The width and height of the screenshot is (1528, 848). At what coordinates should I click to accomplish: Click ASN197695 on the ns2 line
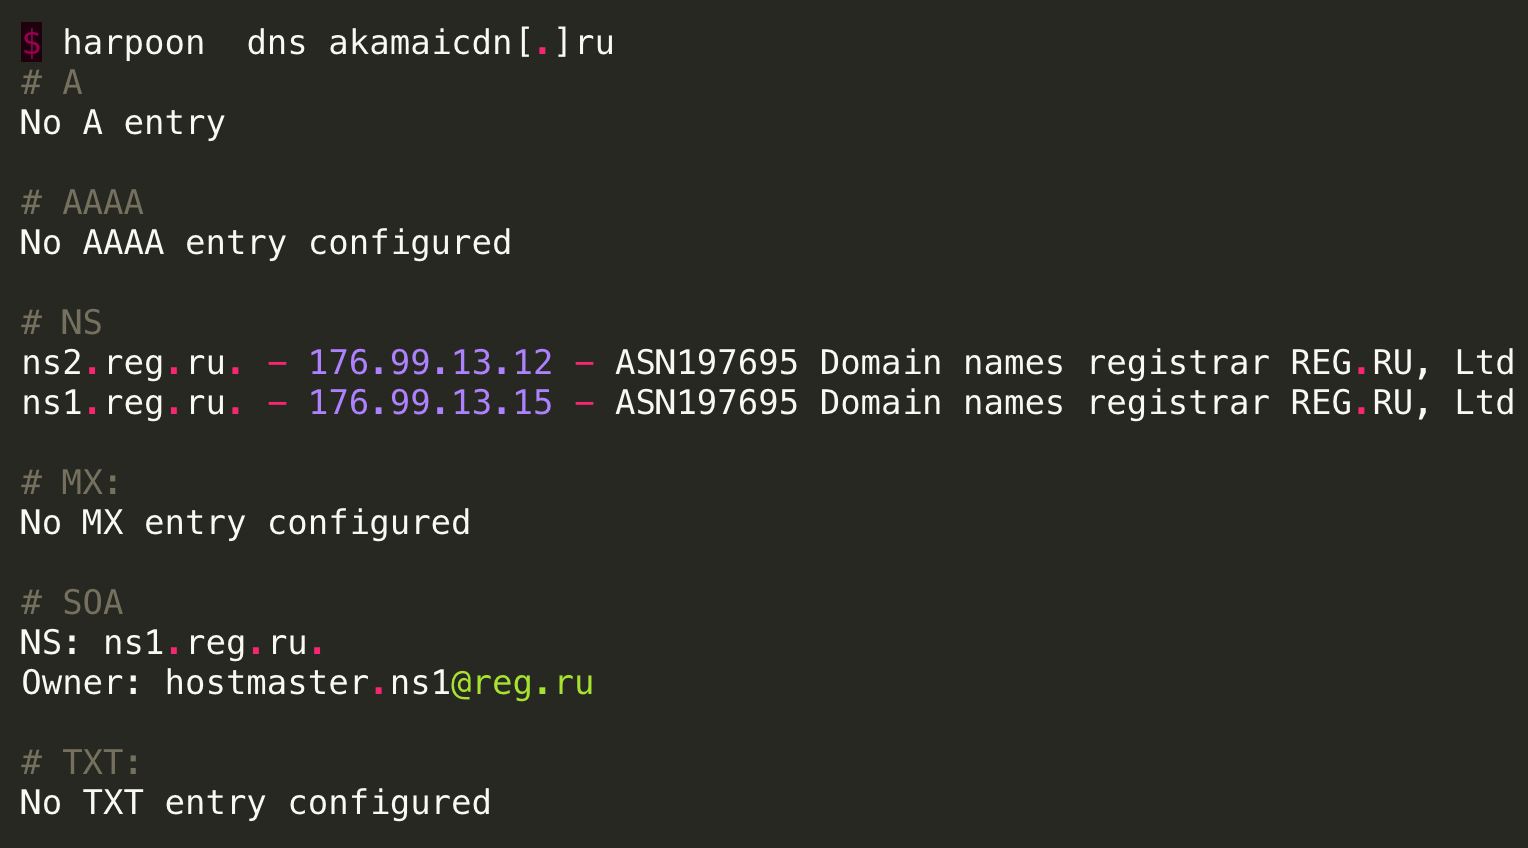pos(707,363)
